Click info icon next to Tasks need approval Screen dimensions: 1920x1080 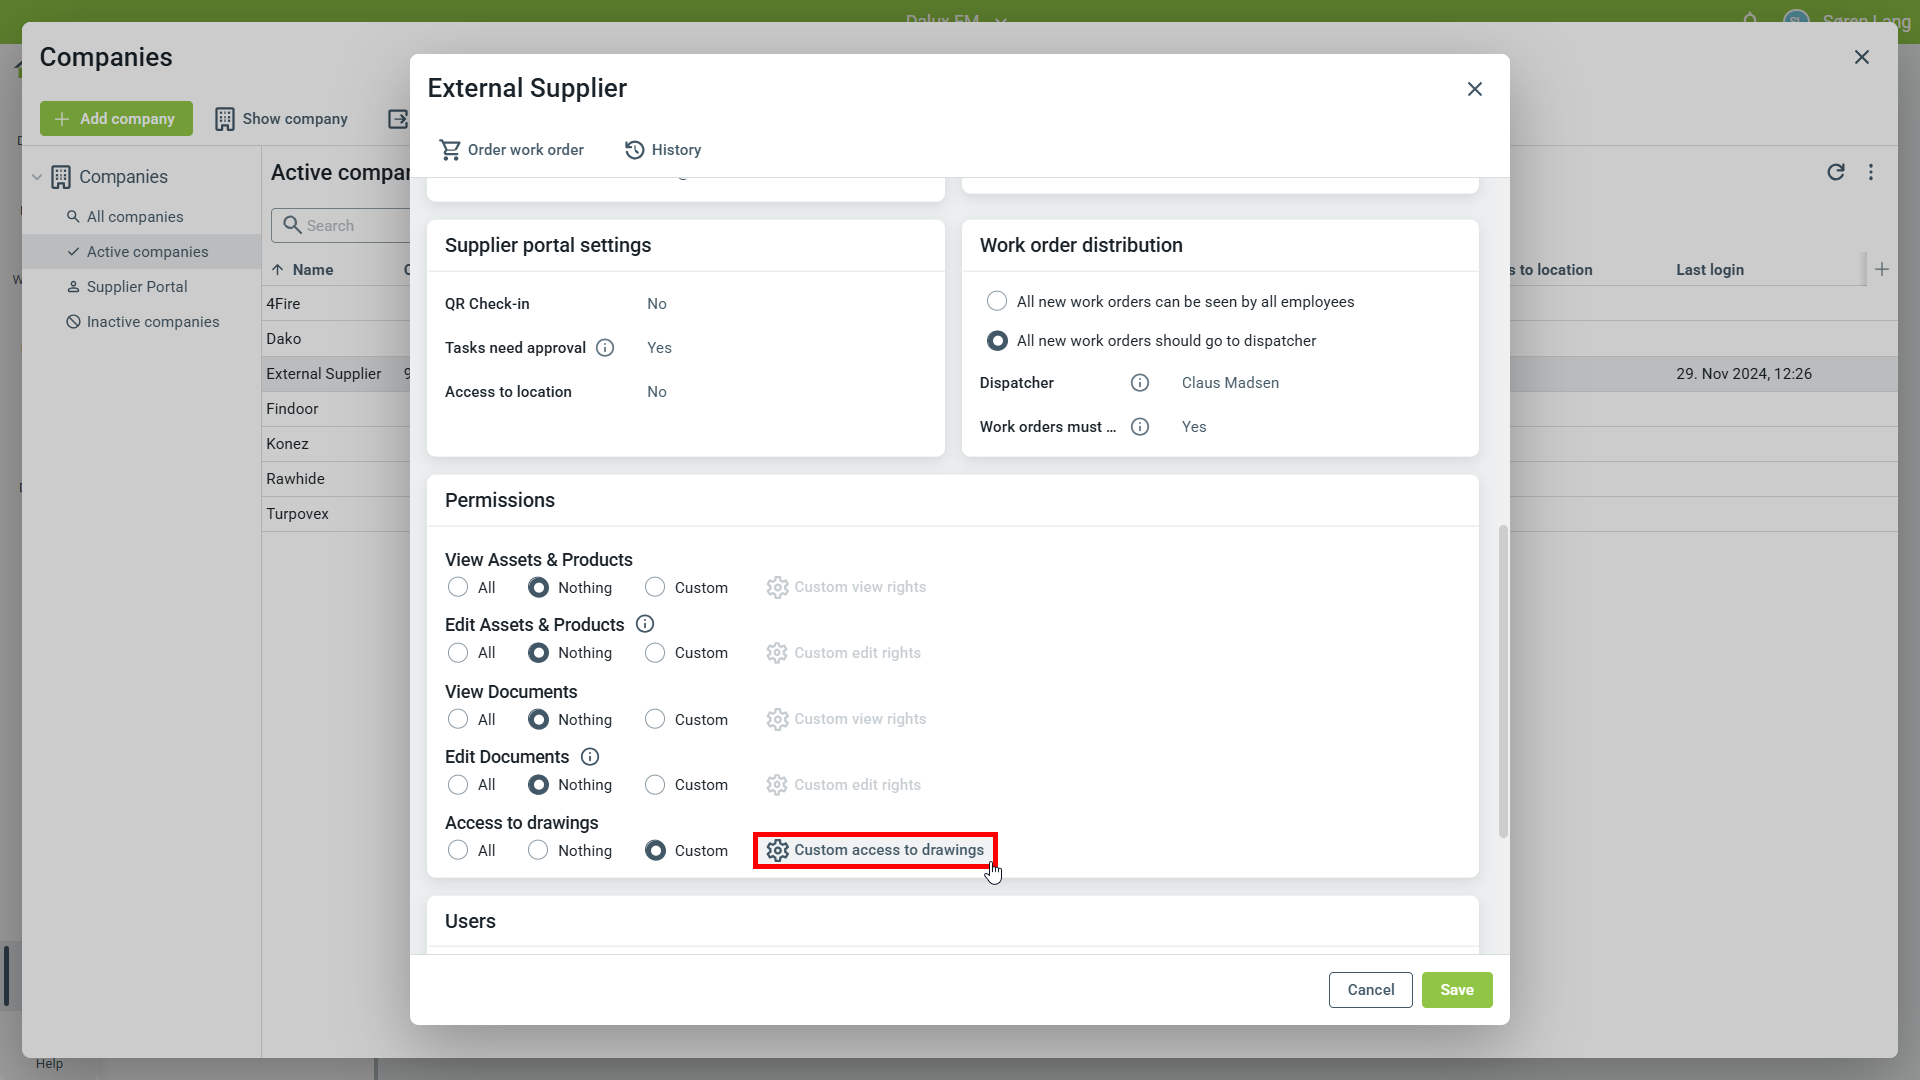click(605, 348)
